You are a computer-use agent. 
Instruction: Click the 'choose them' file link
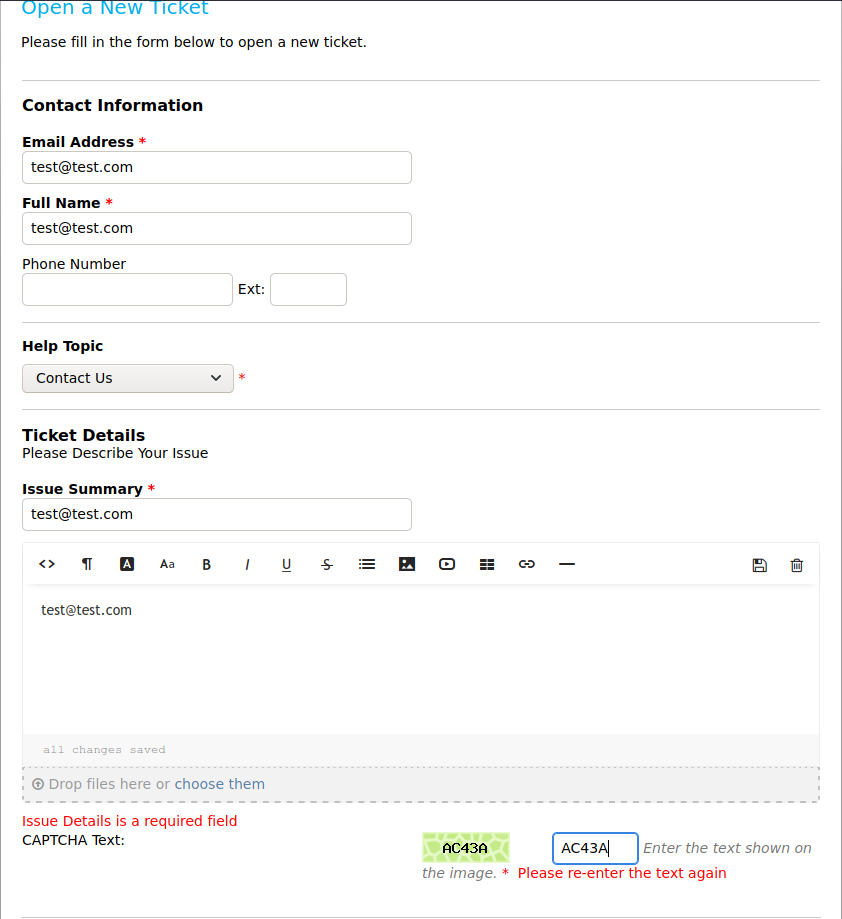pos(220,784)
